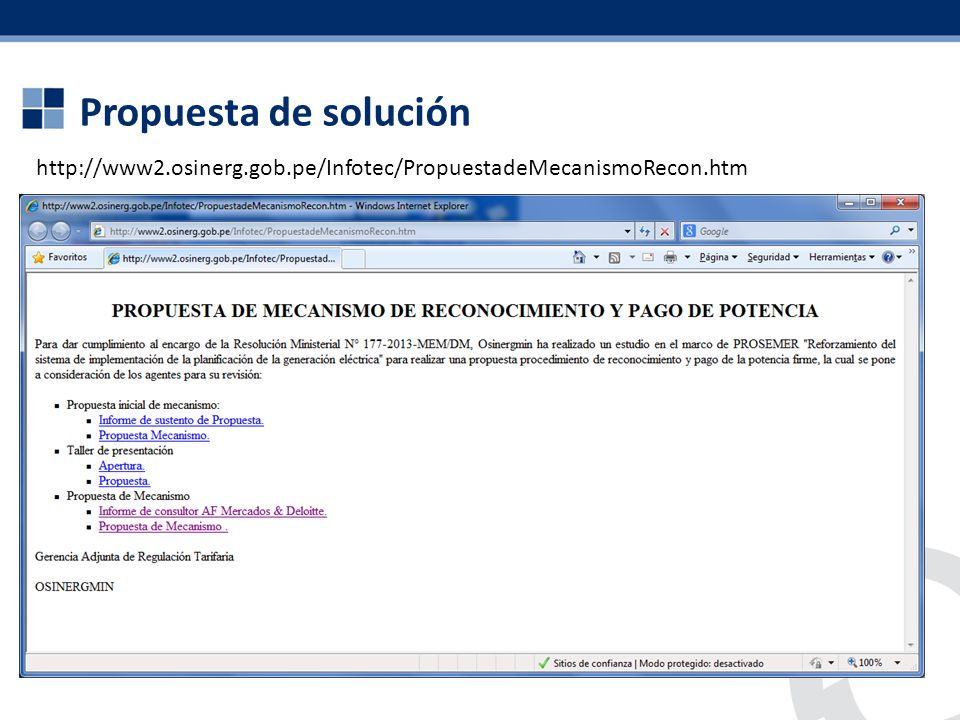Go forward with the browser Forward arrow
Image resolution: width=960 pixels, height=720 pixels.
[x=61, y=231]
